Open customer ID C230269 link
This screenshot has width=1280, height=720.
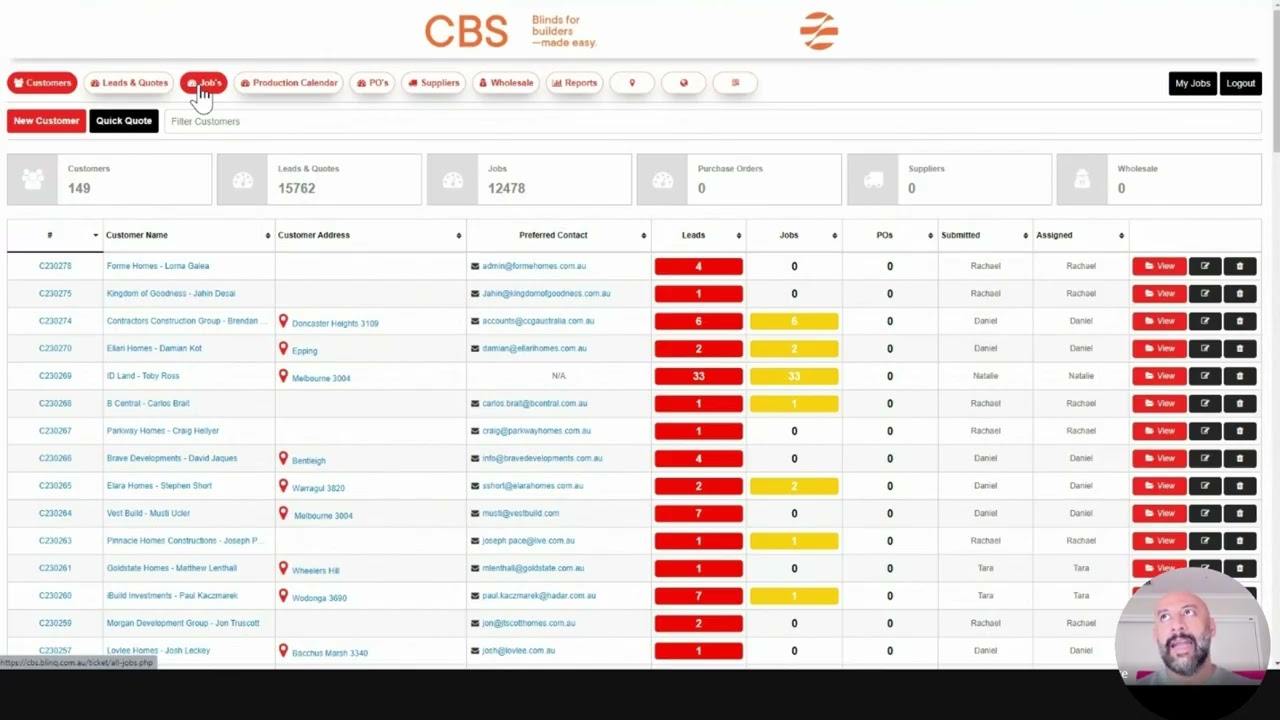click(x=55, y=376)
